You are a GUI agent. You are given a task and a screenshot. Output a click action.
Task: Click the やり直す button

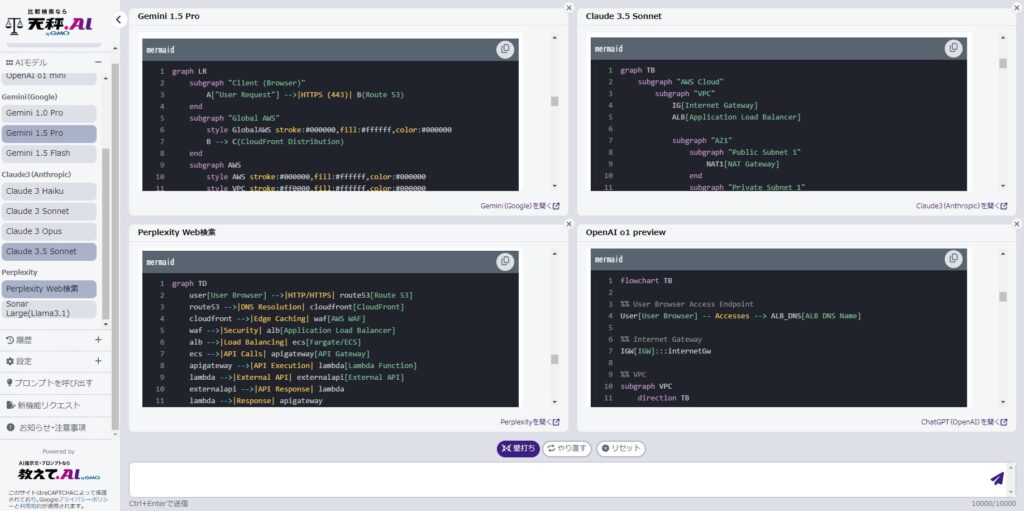pyautogui.click(x=567, y=449)
